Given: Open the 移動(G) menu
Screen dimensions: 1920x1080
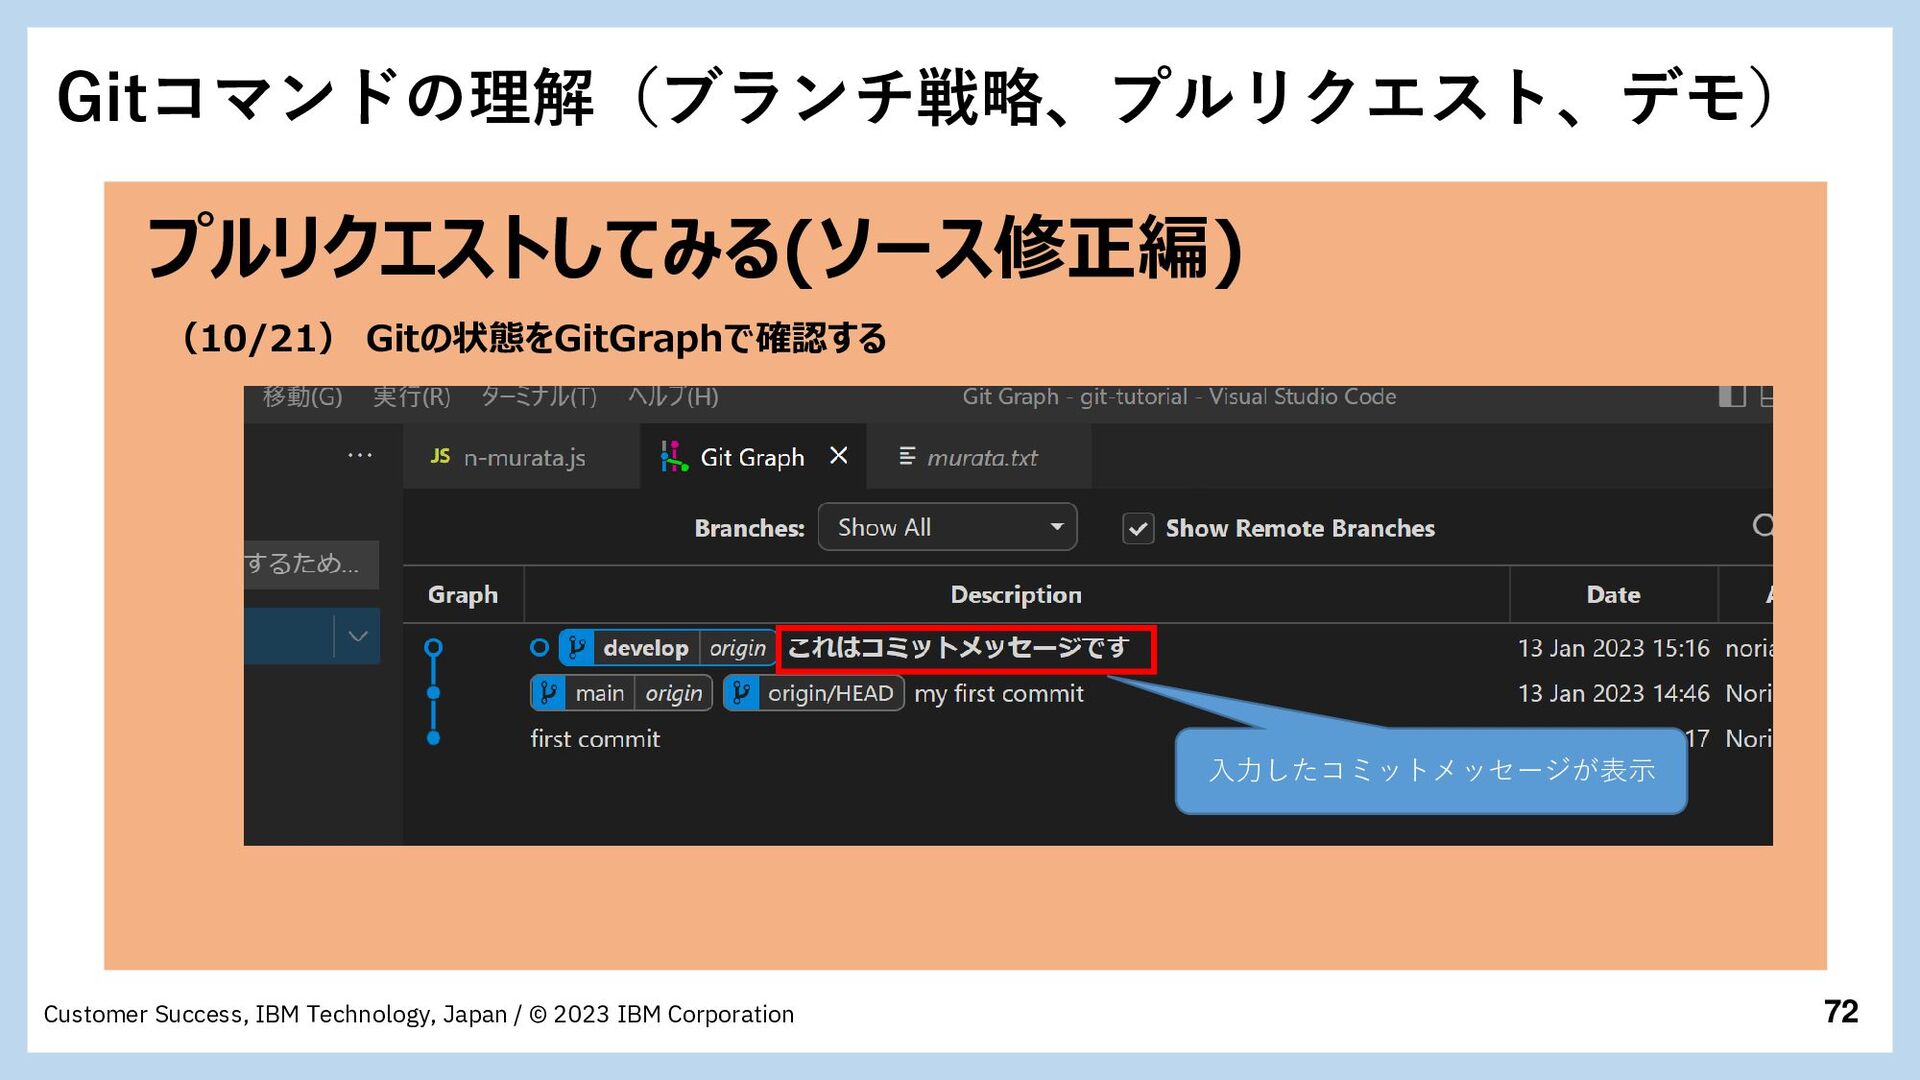Looking at the screenshot, I should click(x=302, y=397).
